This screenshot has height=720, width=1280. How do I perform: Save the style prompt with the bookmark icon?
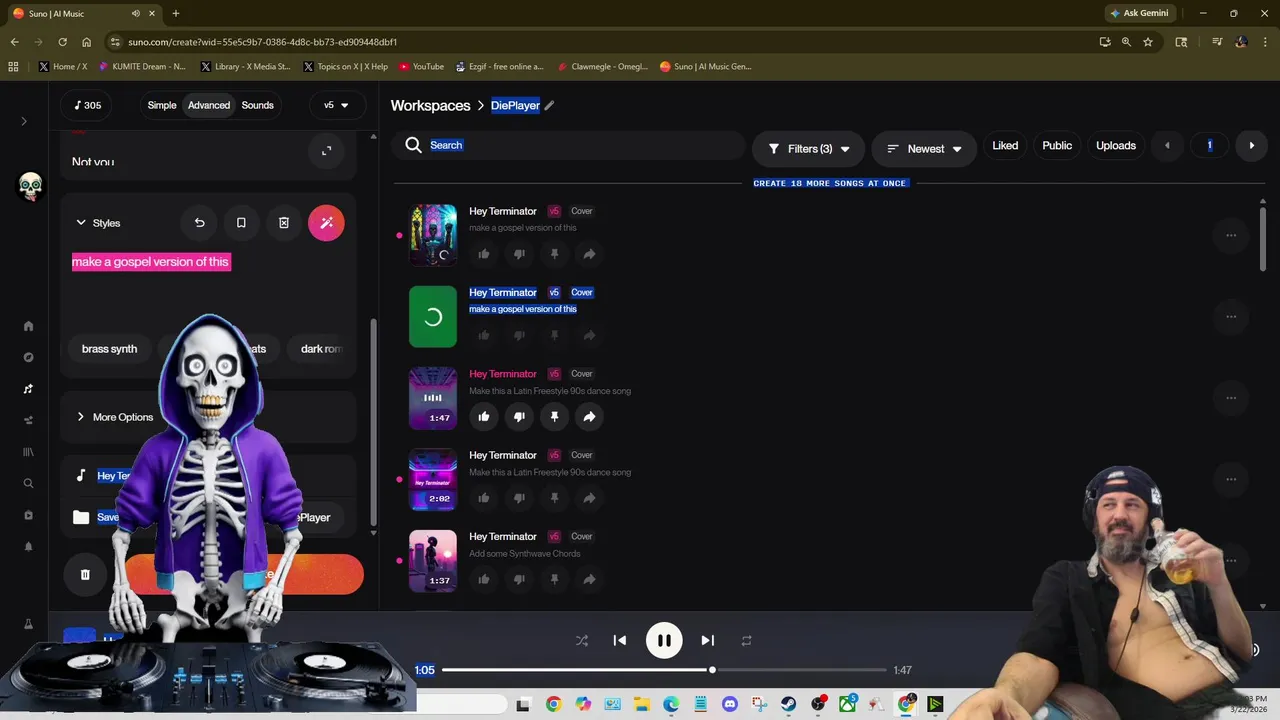point(241,223)
